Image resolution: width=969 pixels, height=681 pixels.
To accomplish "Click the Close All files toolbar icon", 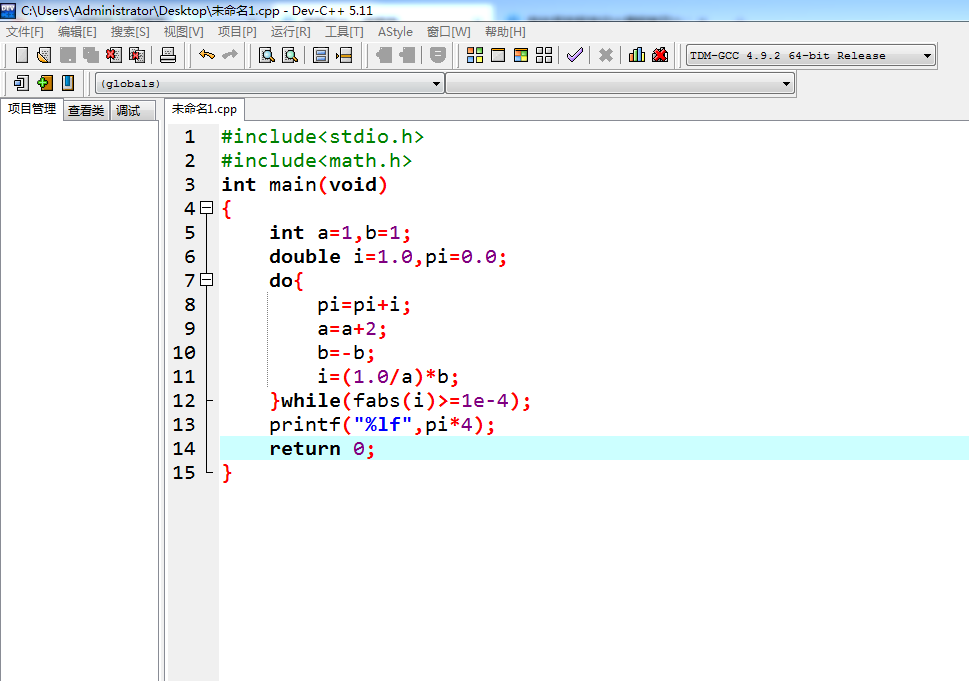I will pos(137,55).
